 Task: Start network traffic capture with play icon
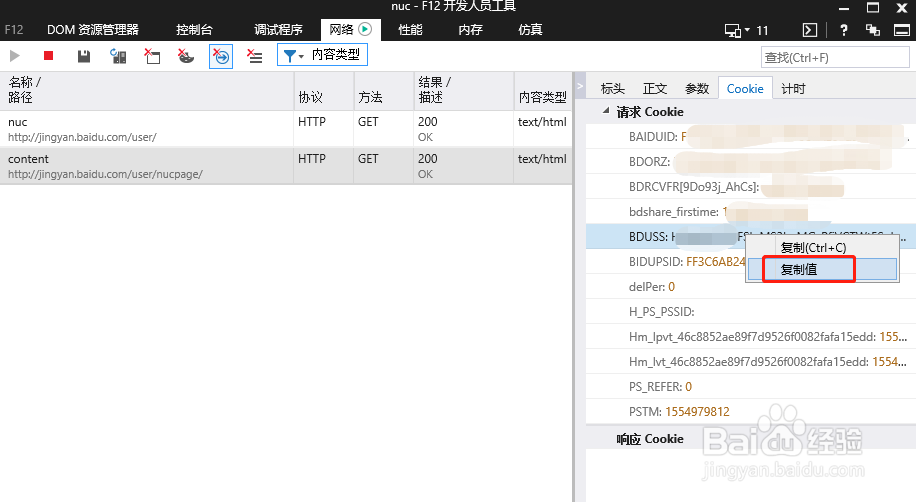pyautogui.click(x=15, y=56)
